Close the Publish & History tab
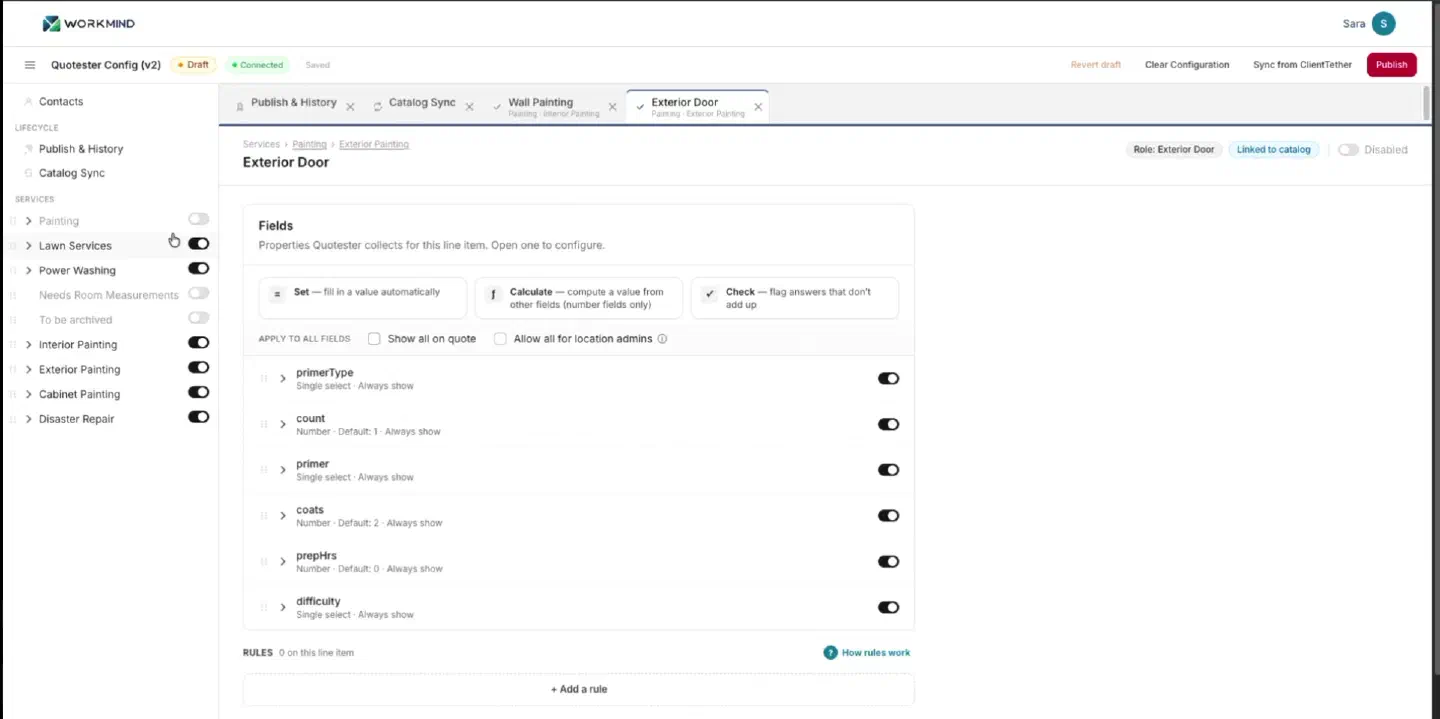This screenshot has height=719, width=1440. pos(350,106)
